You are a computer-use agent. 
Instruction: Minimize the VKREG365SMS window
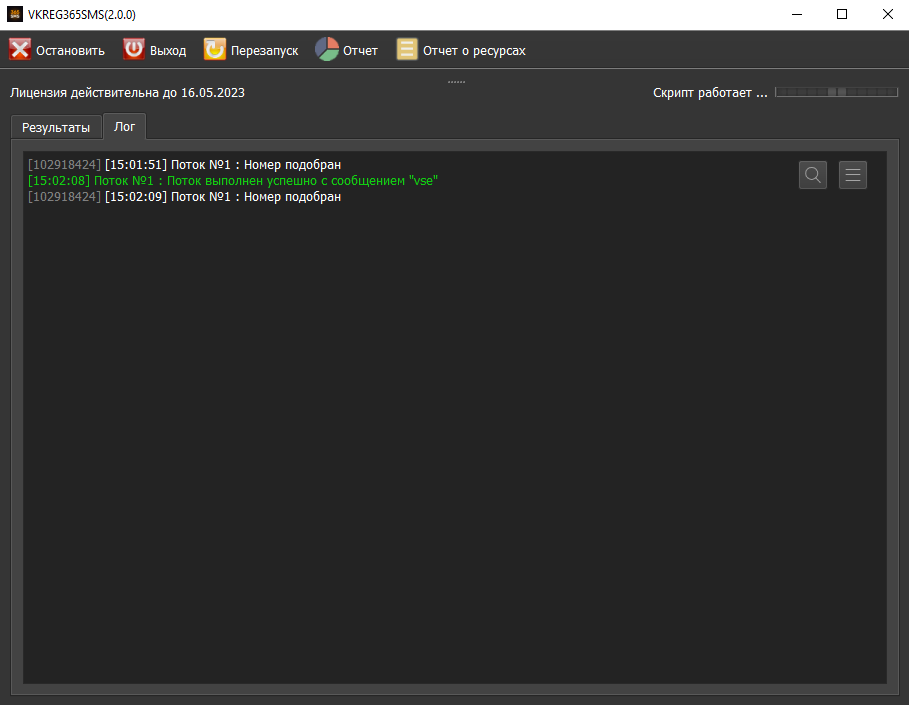coord(796,15)
